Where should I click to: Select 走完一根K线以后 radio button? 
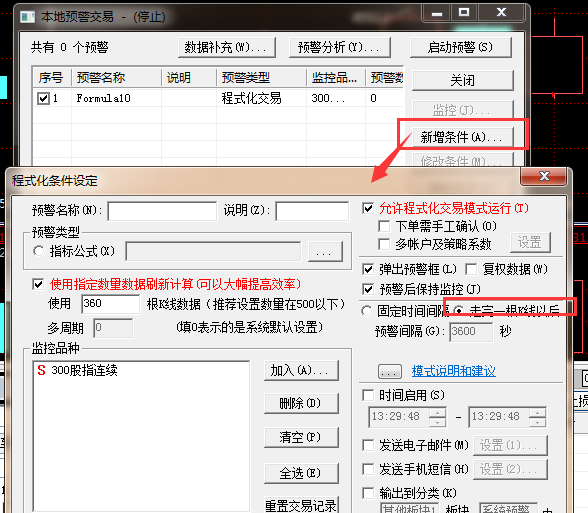(x=458, y=310)
